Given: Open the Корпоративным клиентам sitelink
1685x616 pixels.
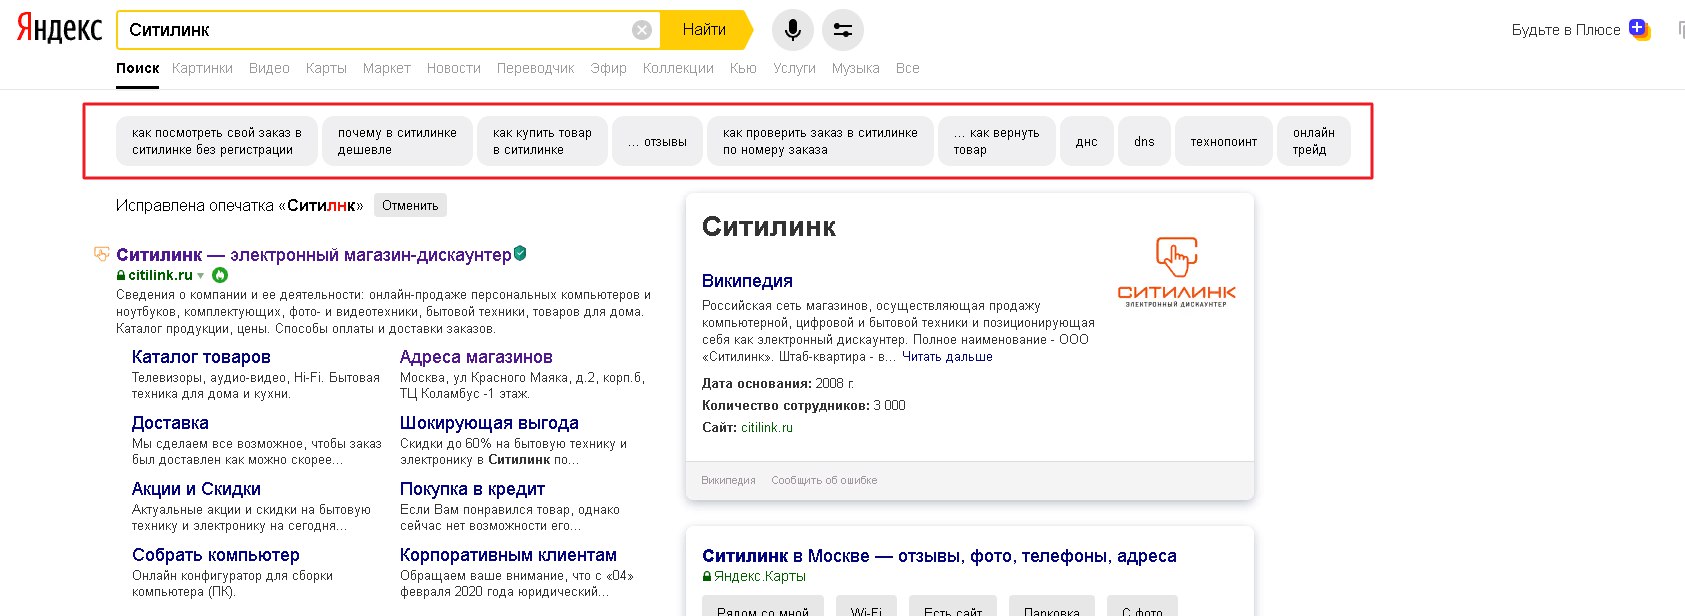Looking at the screenshot, I should pos(508,555).
